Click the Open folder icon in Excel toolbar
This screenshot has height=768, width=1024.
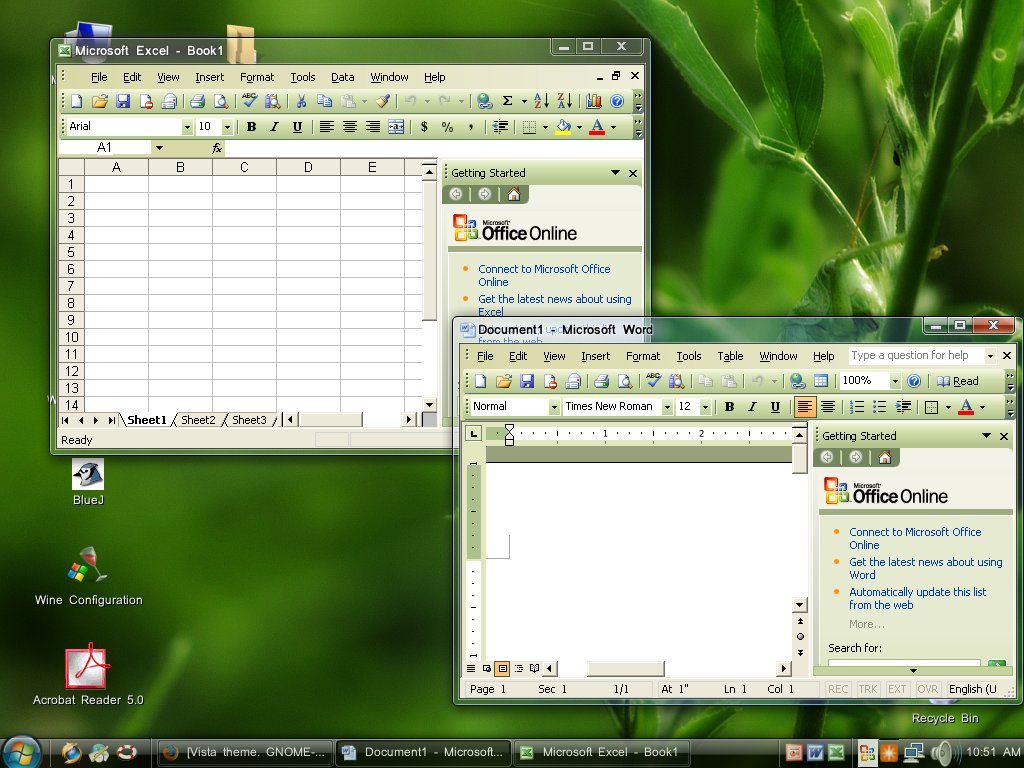pos(99,101)
